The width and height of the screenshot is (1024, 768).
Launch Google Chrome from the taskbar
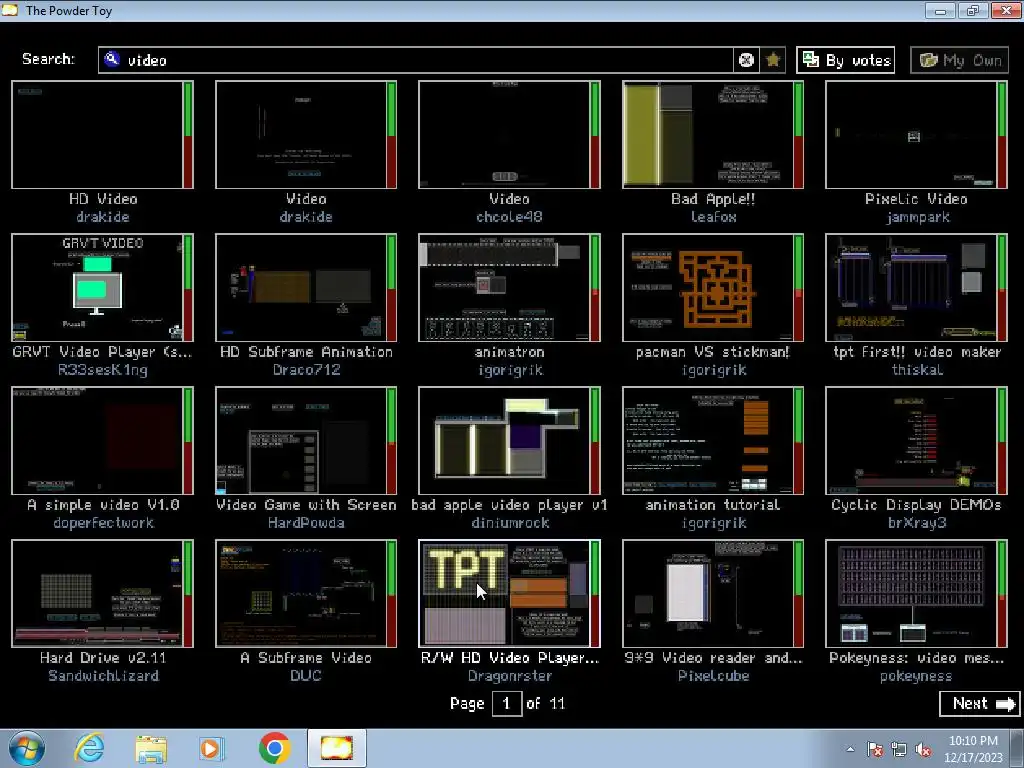point(274,748)
